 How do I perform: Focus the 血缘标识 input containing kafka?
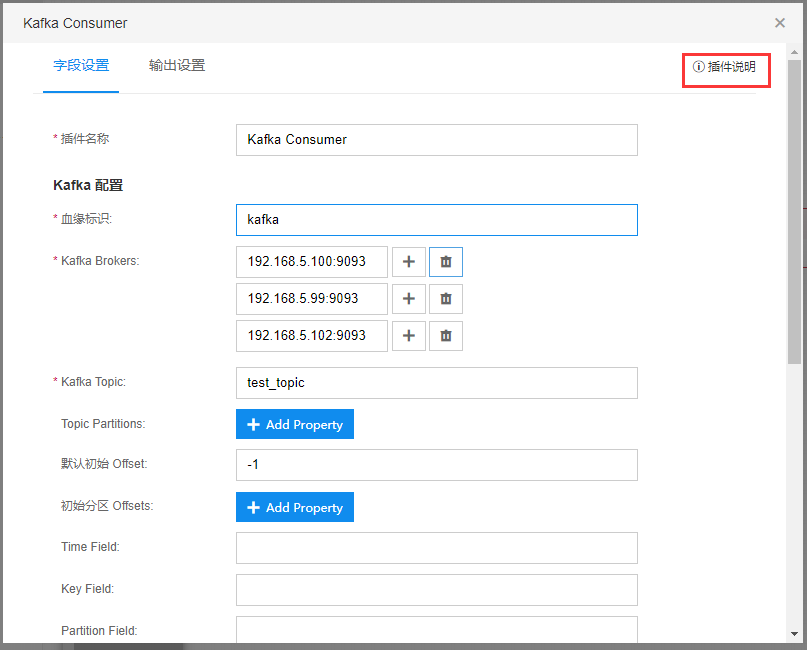[437, 220]
